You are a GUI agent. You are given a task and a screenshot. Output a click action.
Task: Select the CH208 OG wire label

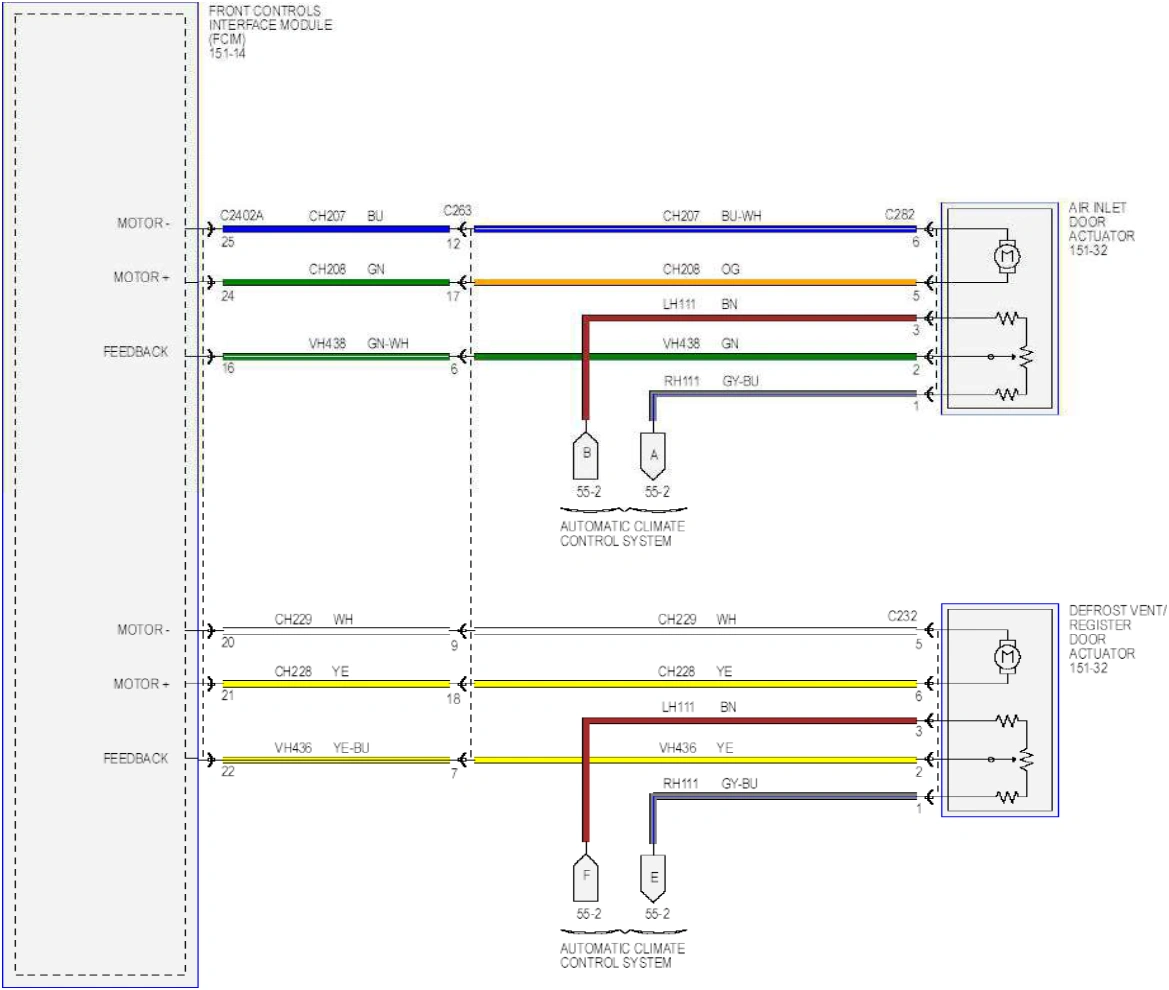701,269
